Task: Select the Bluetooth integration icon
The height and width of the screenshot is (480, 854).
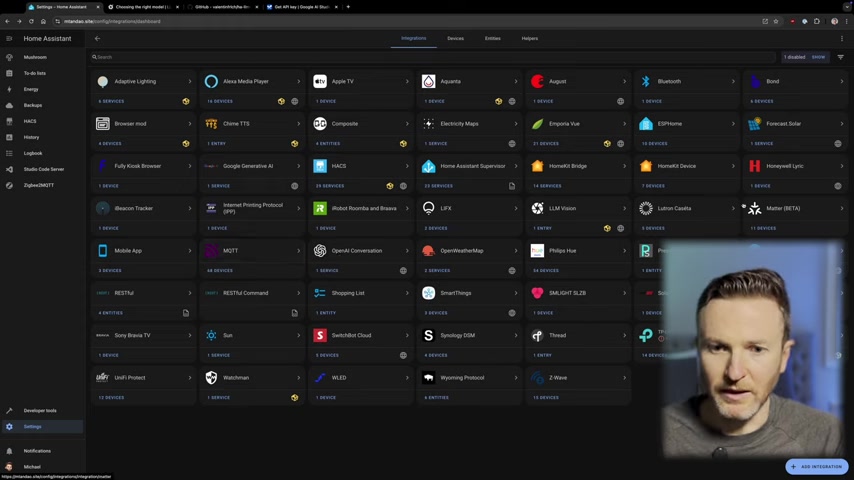Action: (645, 81)
